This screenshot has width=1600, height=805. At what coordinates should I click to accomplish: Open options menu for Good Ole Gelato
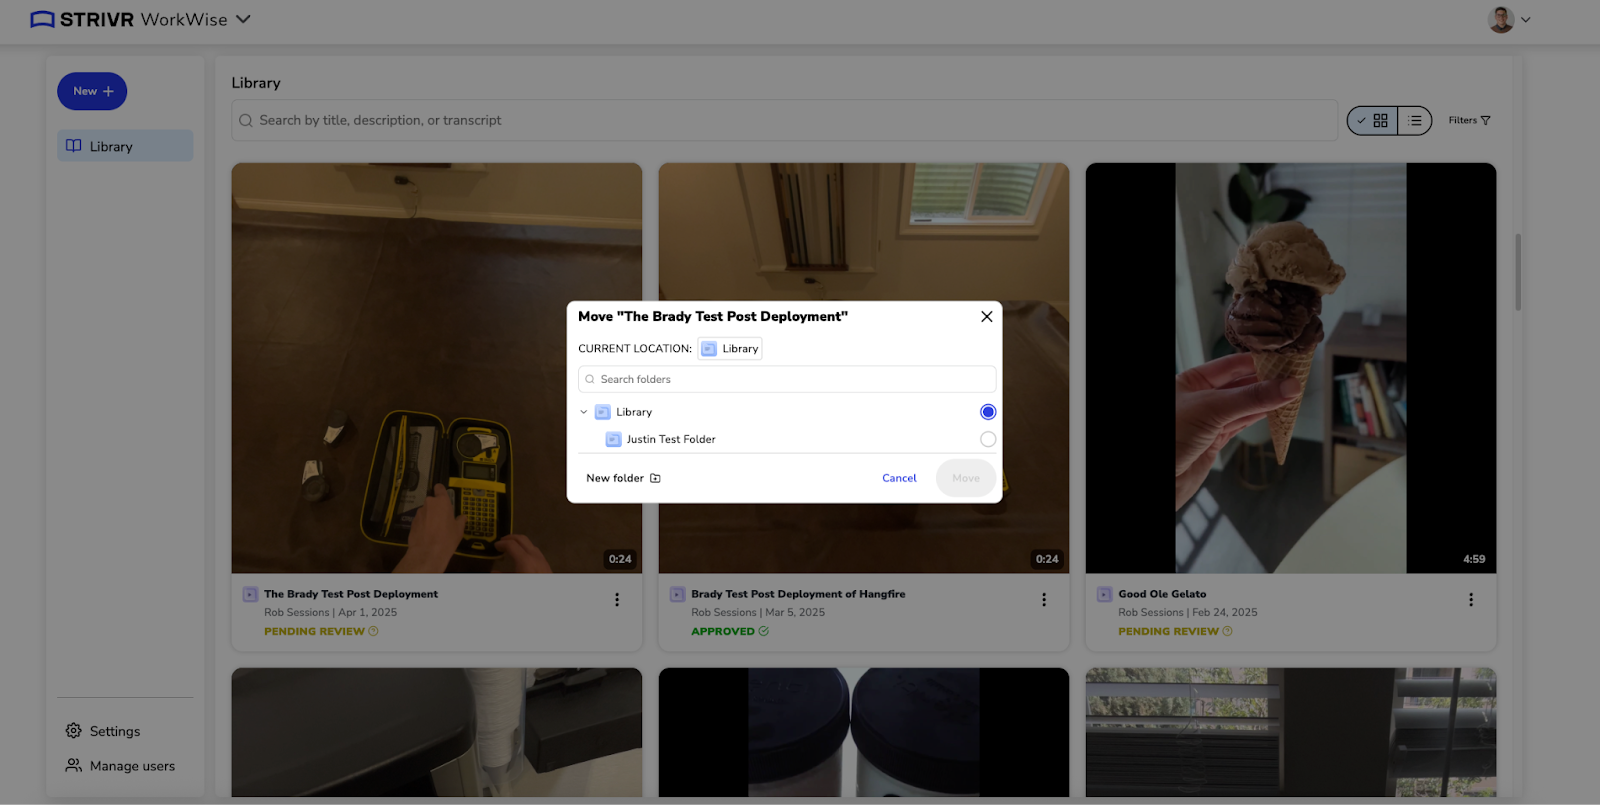pos(1471,600)
